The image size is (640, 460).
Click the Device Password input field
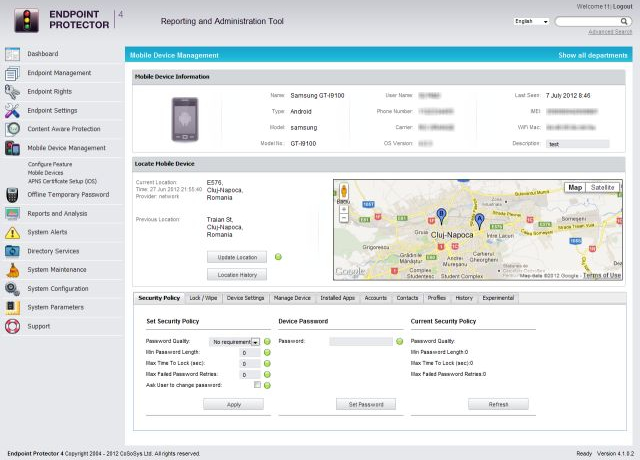361,342
